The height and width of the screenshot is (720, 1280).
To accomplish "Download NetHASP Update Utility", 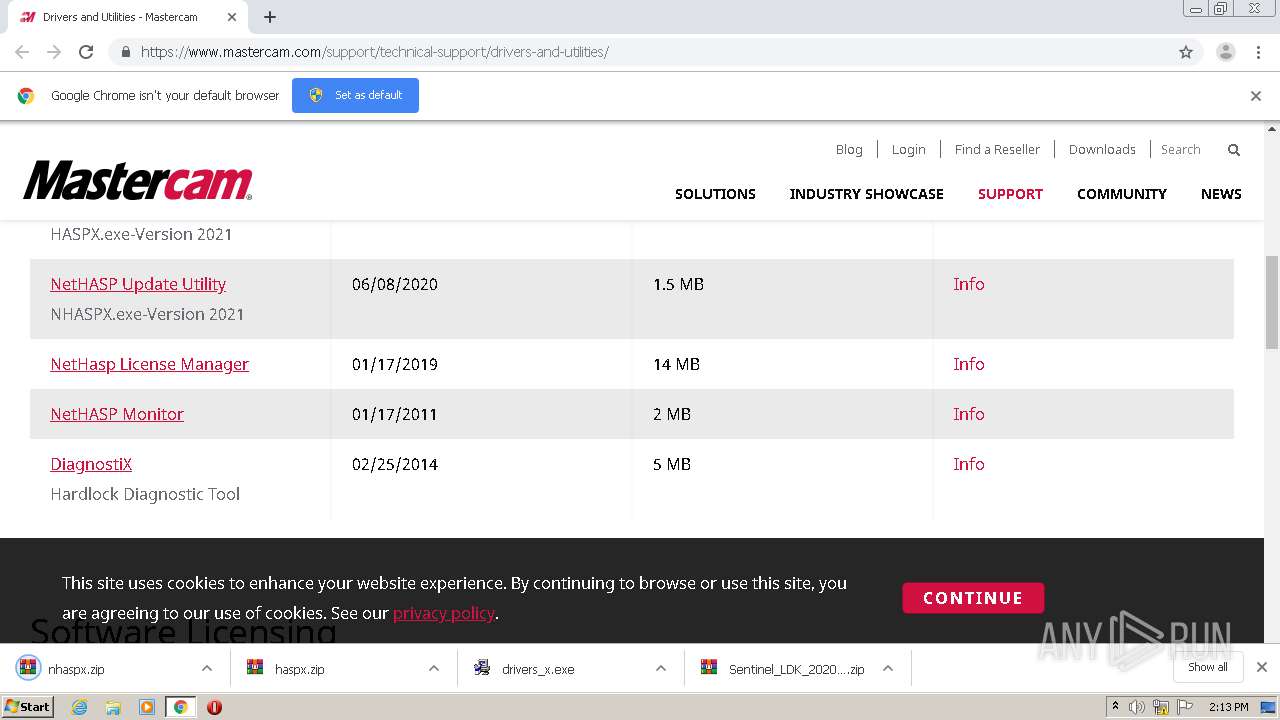I will click(x=138, y=284).
